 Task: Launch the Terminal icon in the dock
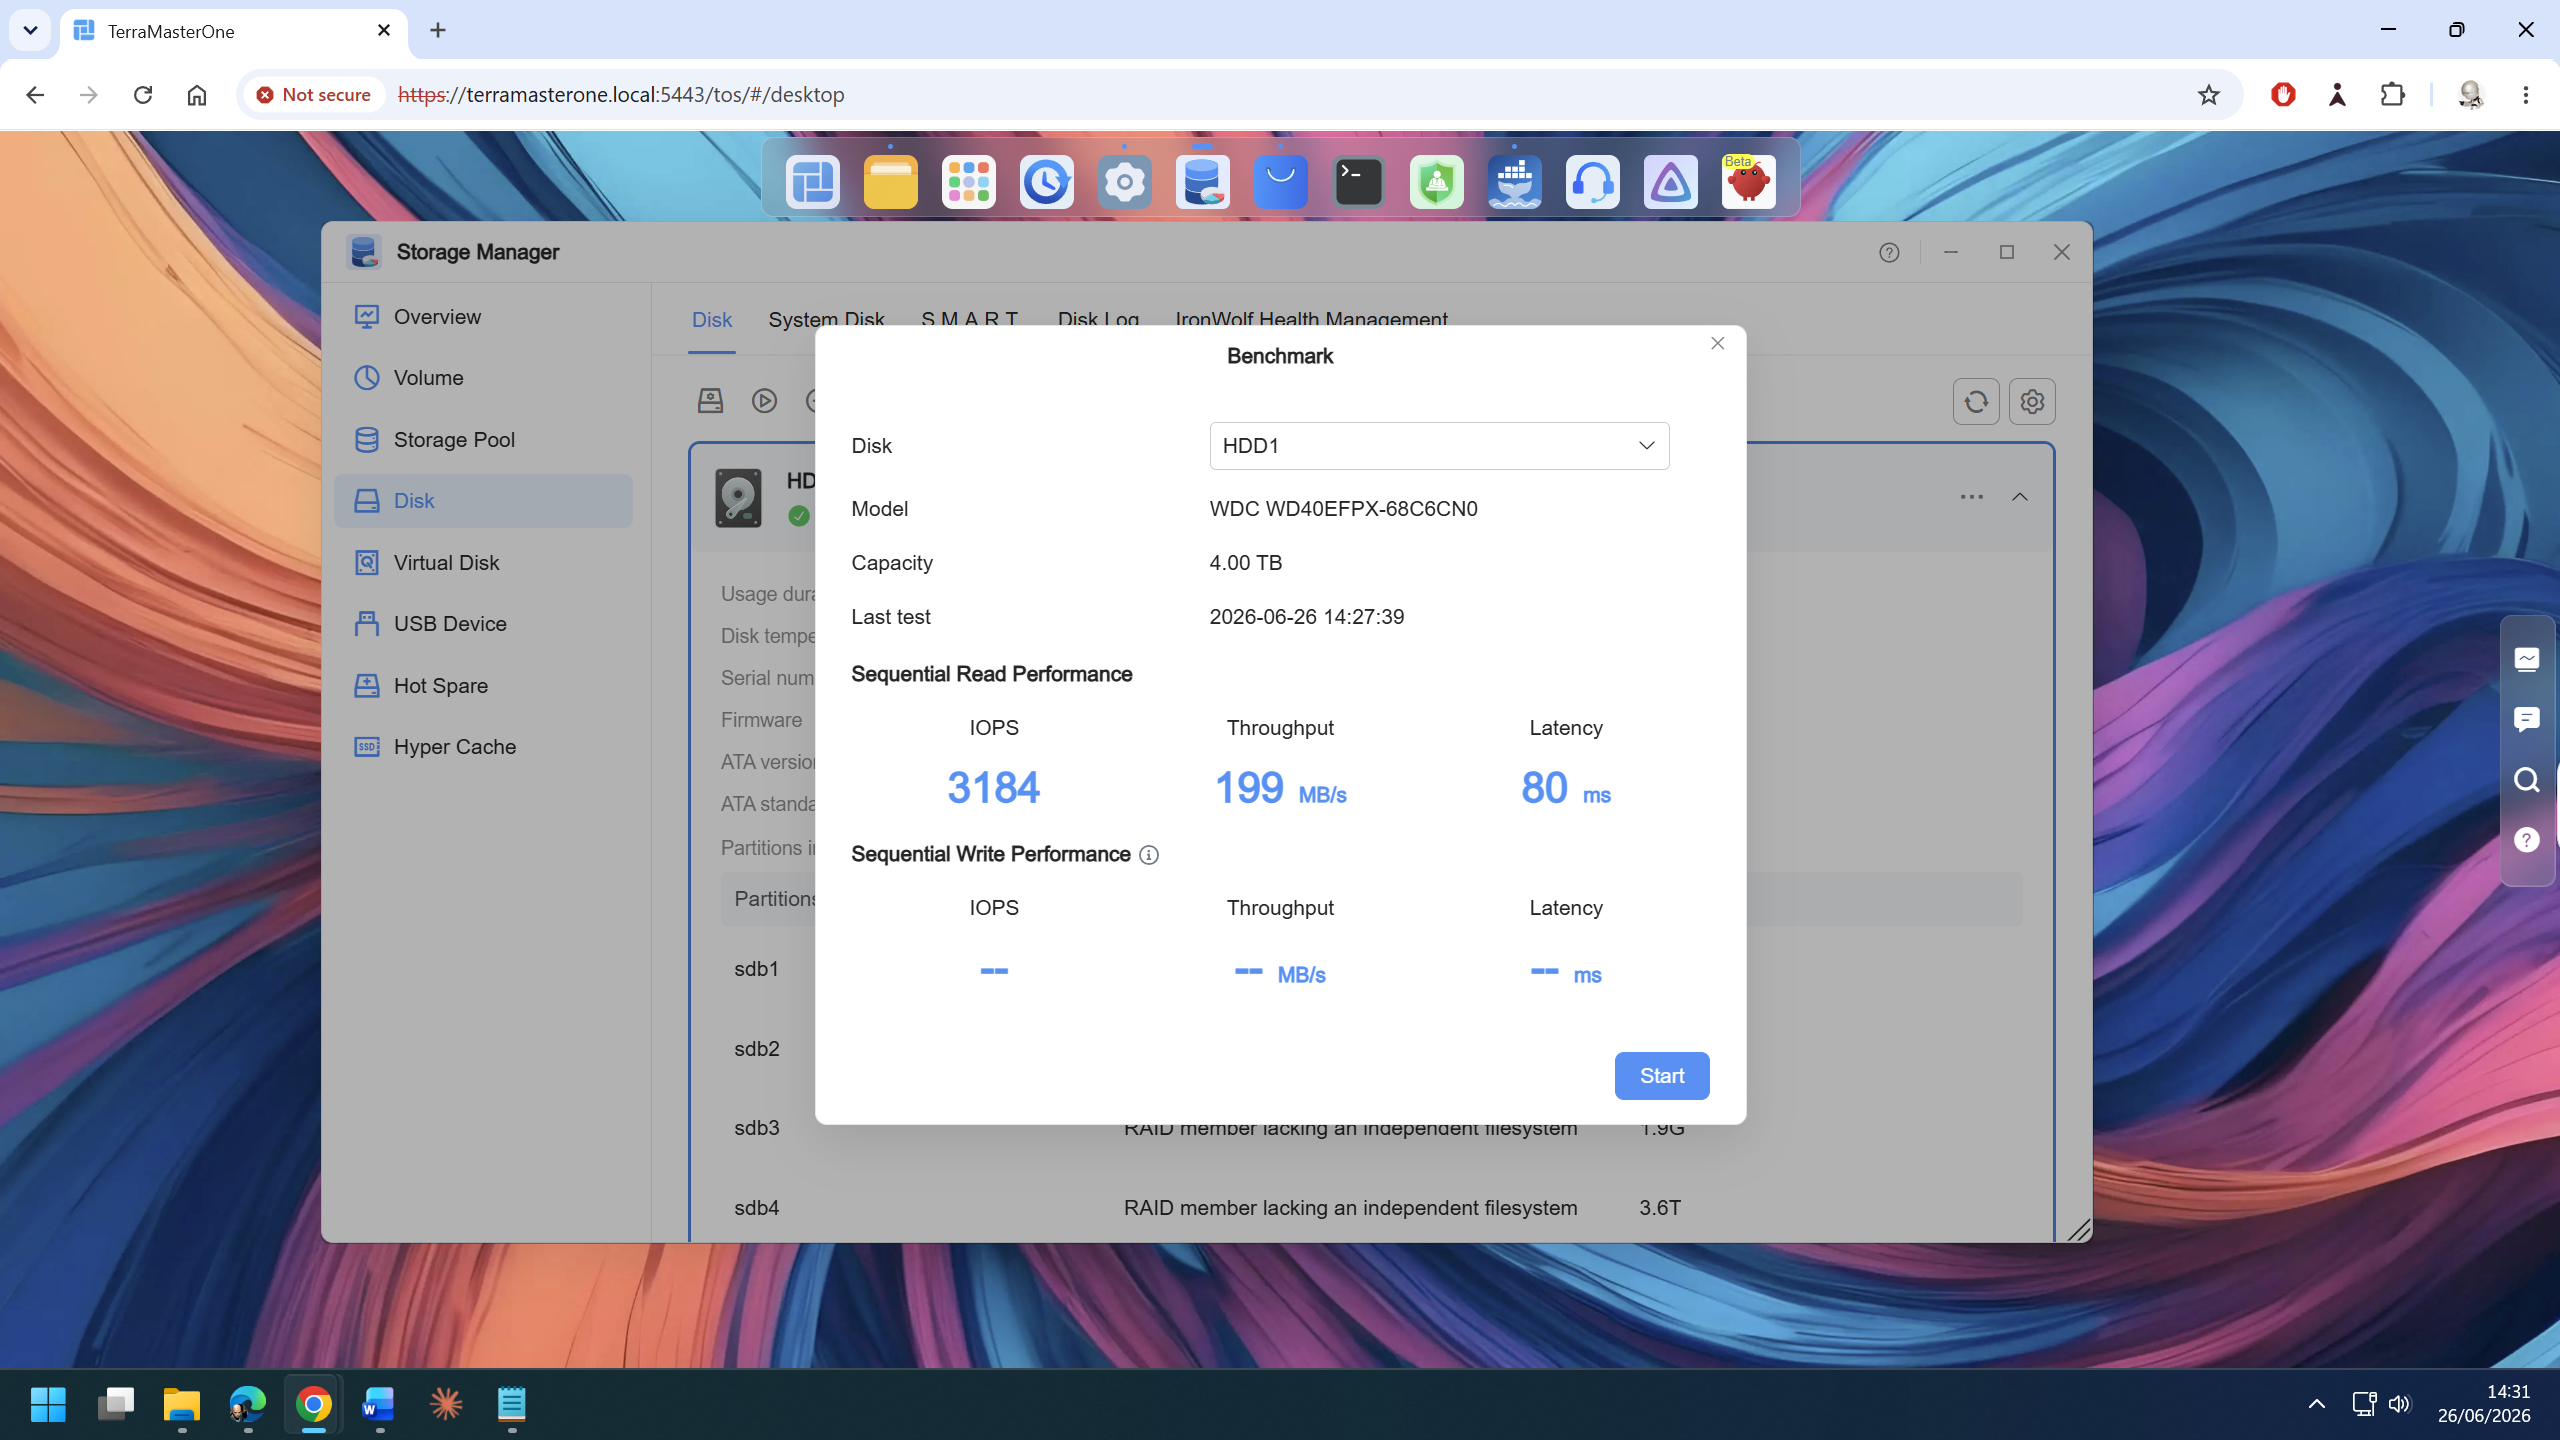[x=1358, y=182]
